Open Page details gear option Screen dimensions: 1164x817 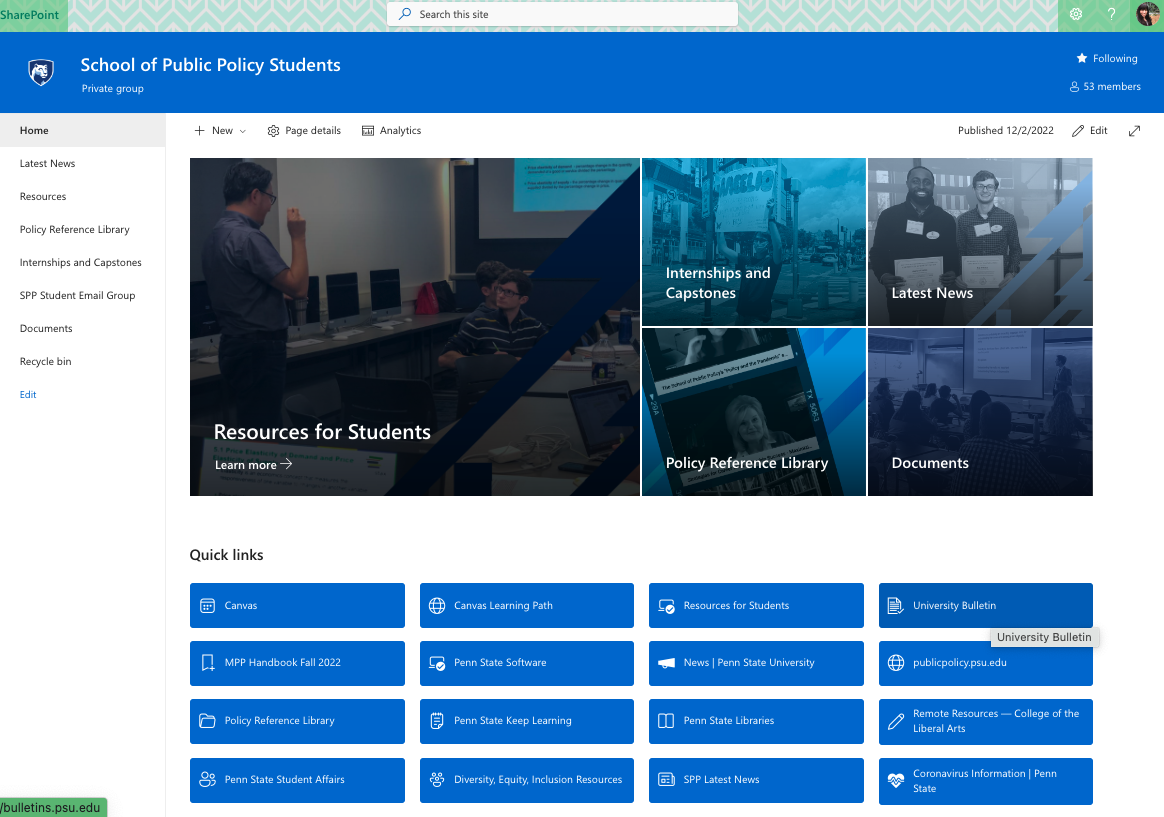(304, 131)
